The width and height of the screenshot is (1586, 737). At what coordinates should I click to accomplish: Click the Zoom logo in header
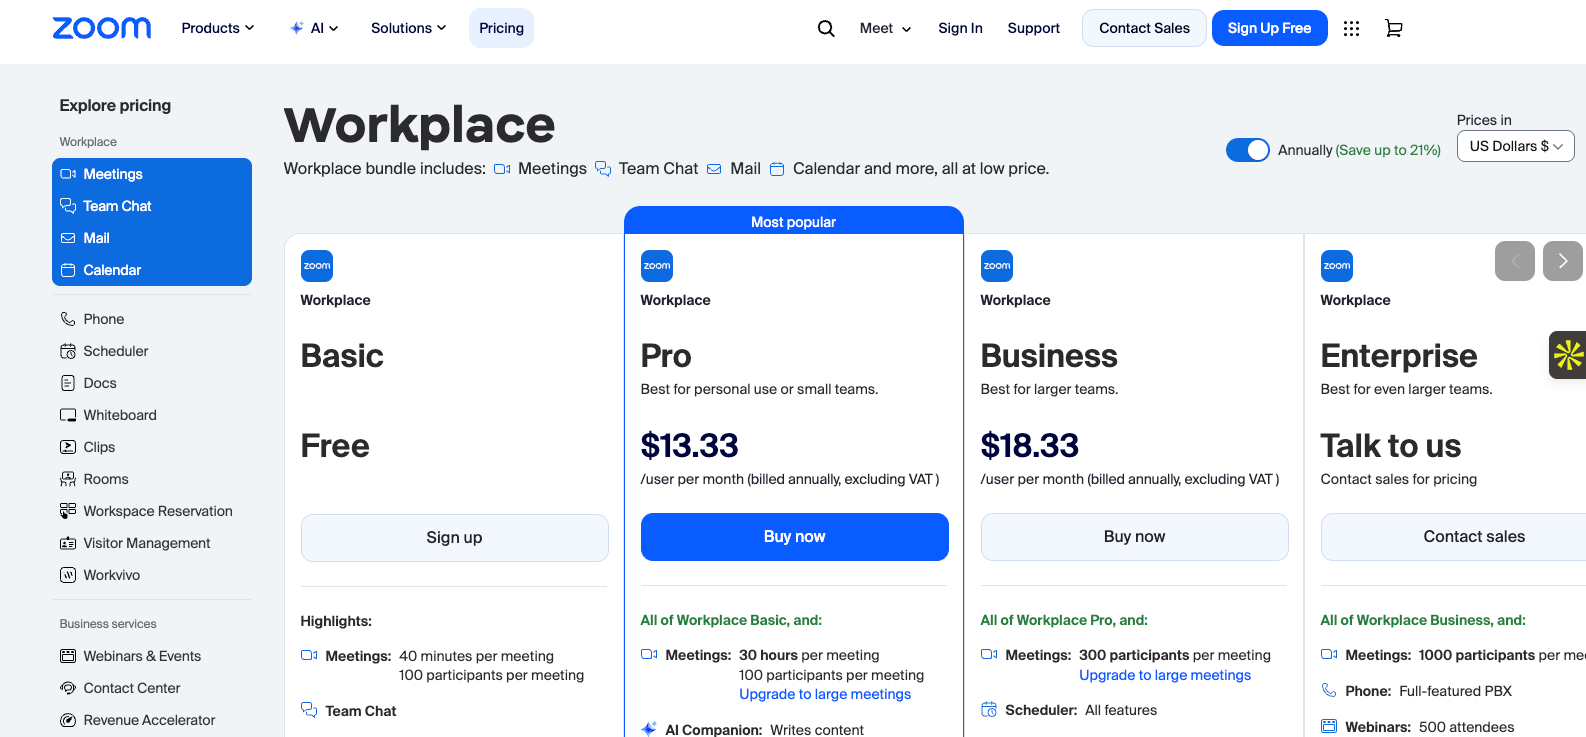[102, 28]
